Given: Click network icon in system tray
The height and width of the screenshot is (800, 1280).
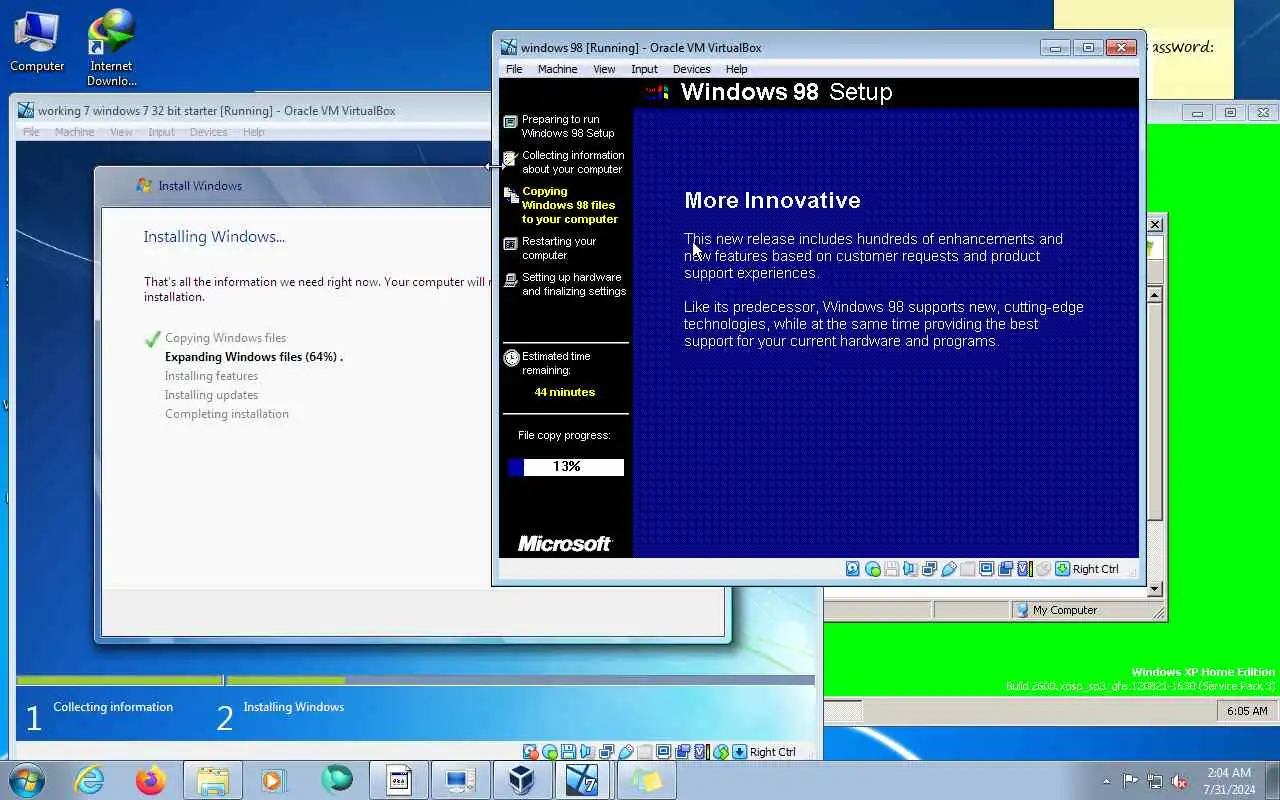Looking at the screenshot, I should [1155, 781].
